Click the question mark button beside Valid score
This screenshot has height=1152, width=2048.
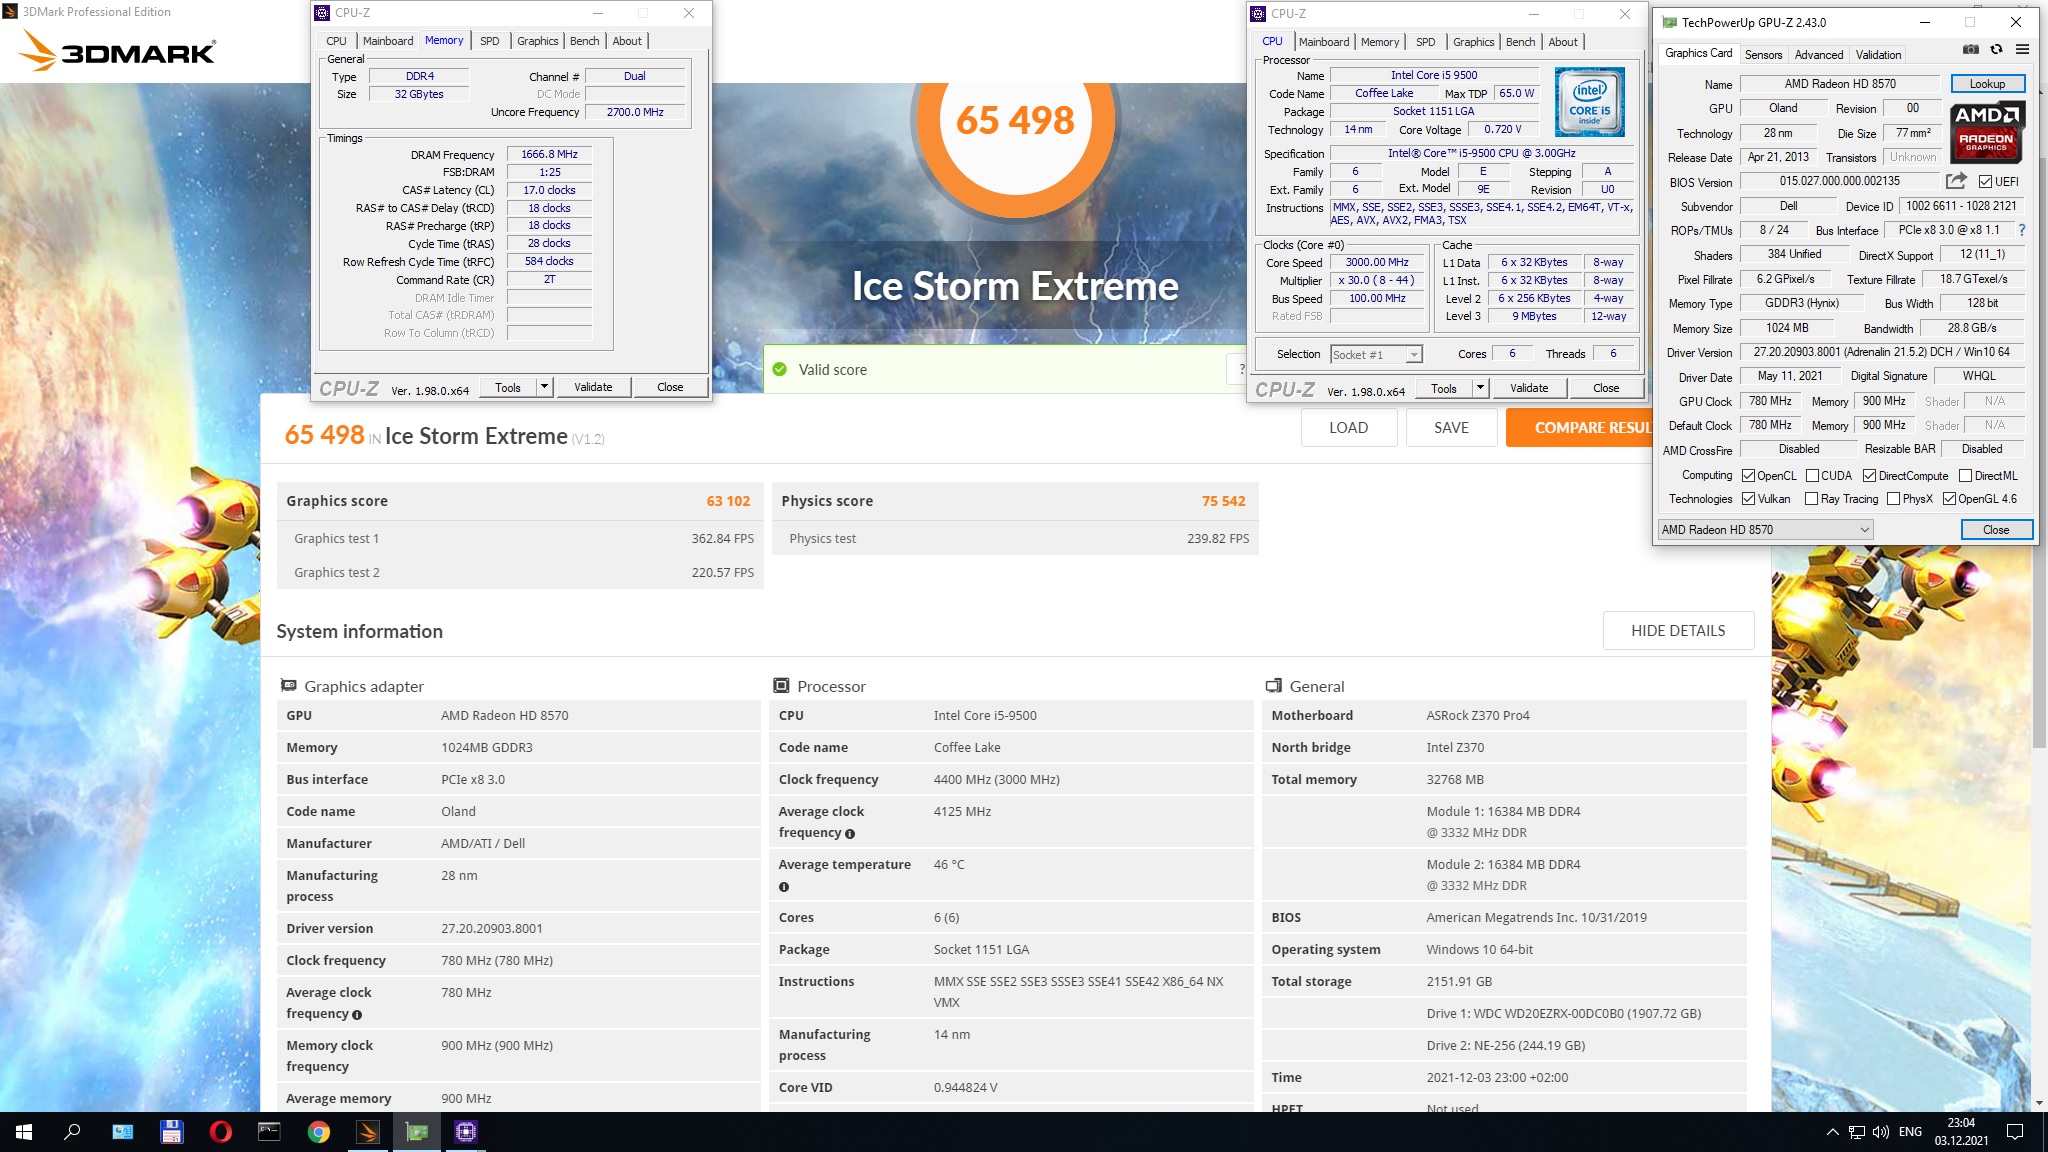1241,369
